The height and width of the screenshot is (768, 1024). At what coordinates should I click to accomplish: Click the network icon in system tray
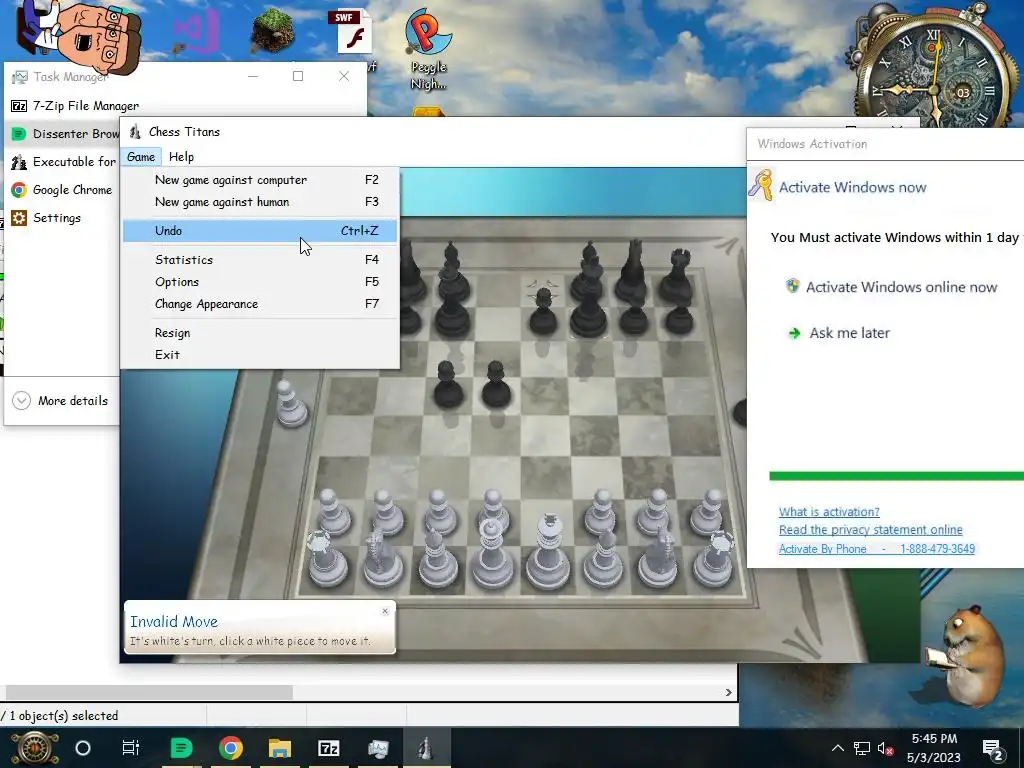[x=862, y=748]
